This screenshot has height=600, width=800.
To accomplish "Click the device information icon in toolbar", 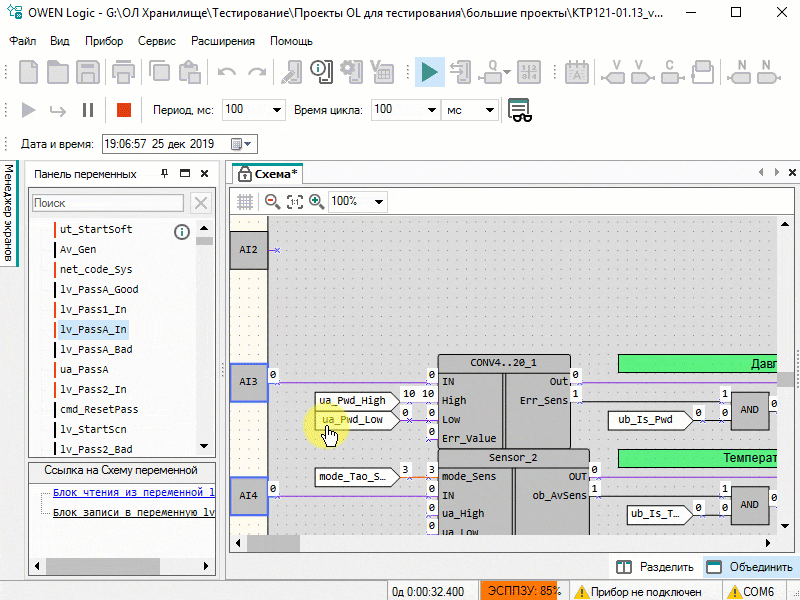I will [x=320, y=72].
